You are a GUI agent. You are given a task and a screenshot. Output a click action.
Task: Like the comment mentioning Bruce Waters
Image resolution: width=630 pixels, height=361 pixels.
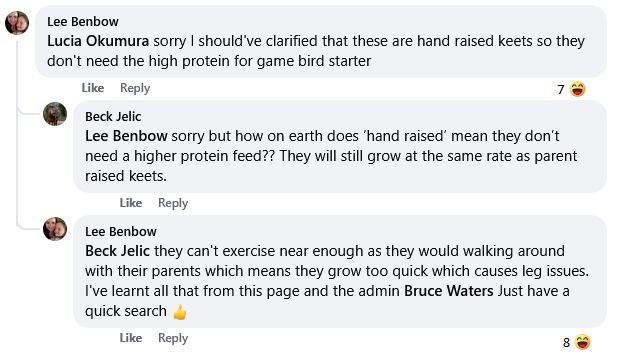click(x=131, y=338)
